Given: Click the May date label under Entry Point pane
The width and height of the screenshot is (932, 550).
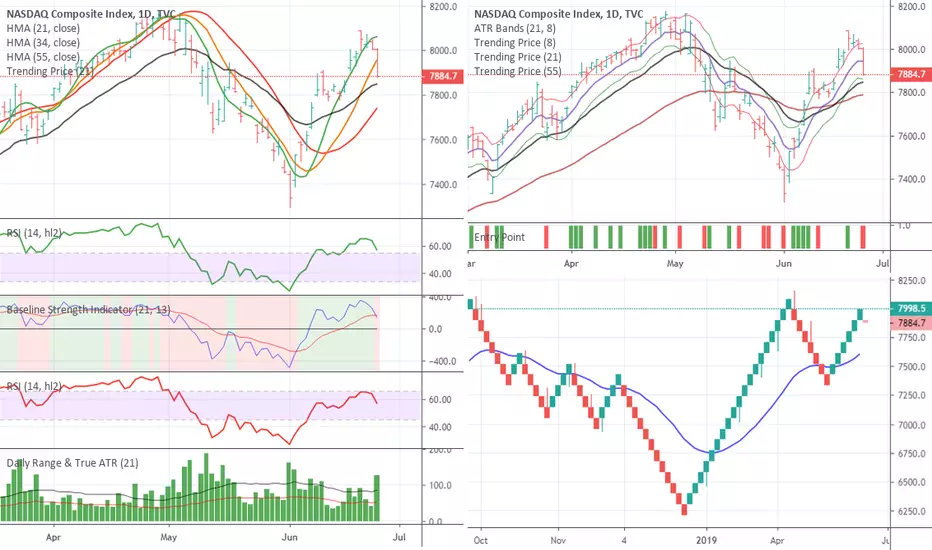Looking at the screenshot, I should click(x=675, y=263).
